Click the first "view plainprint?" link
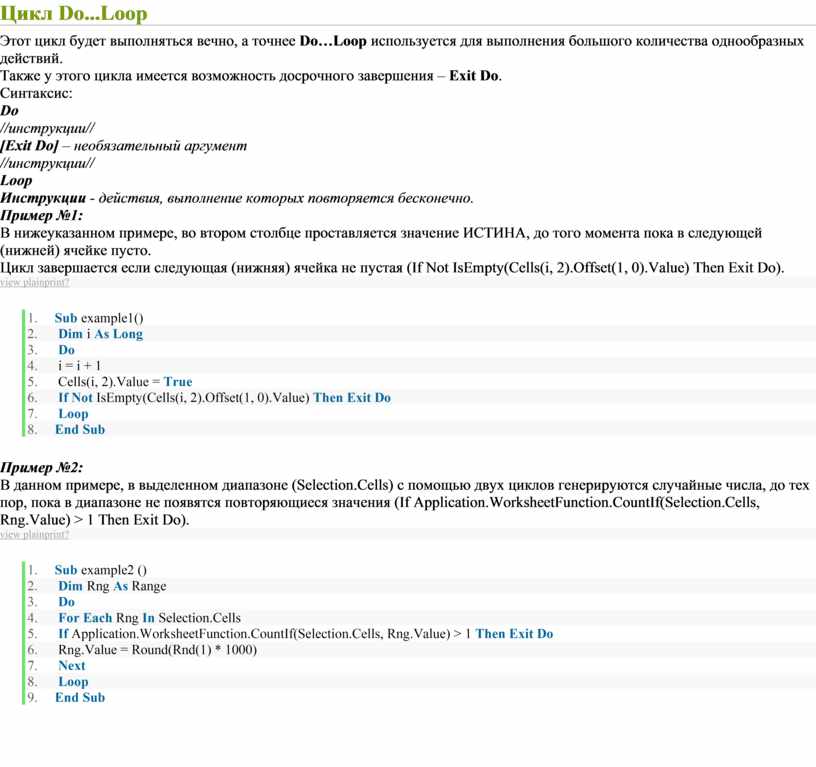The image size is (816, 767). 34,283
